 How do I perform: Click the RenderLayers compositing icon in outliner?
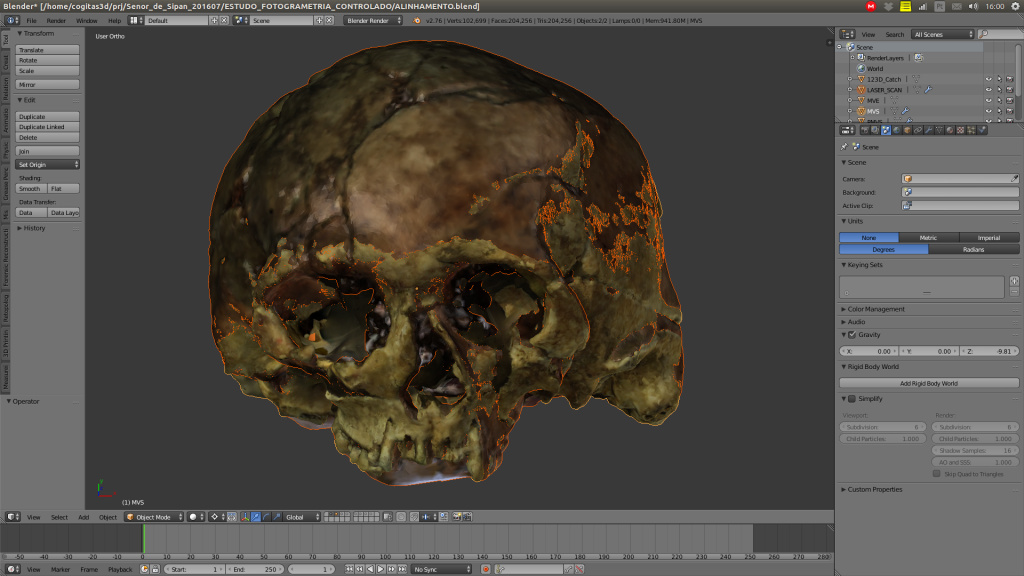pyautogui.click(x=918, y=57)
